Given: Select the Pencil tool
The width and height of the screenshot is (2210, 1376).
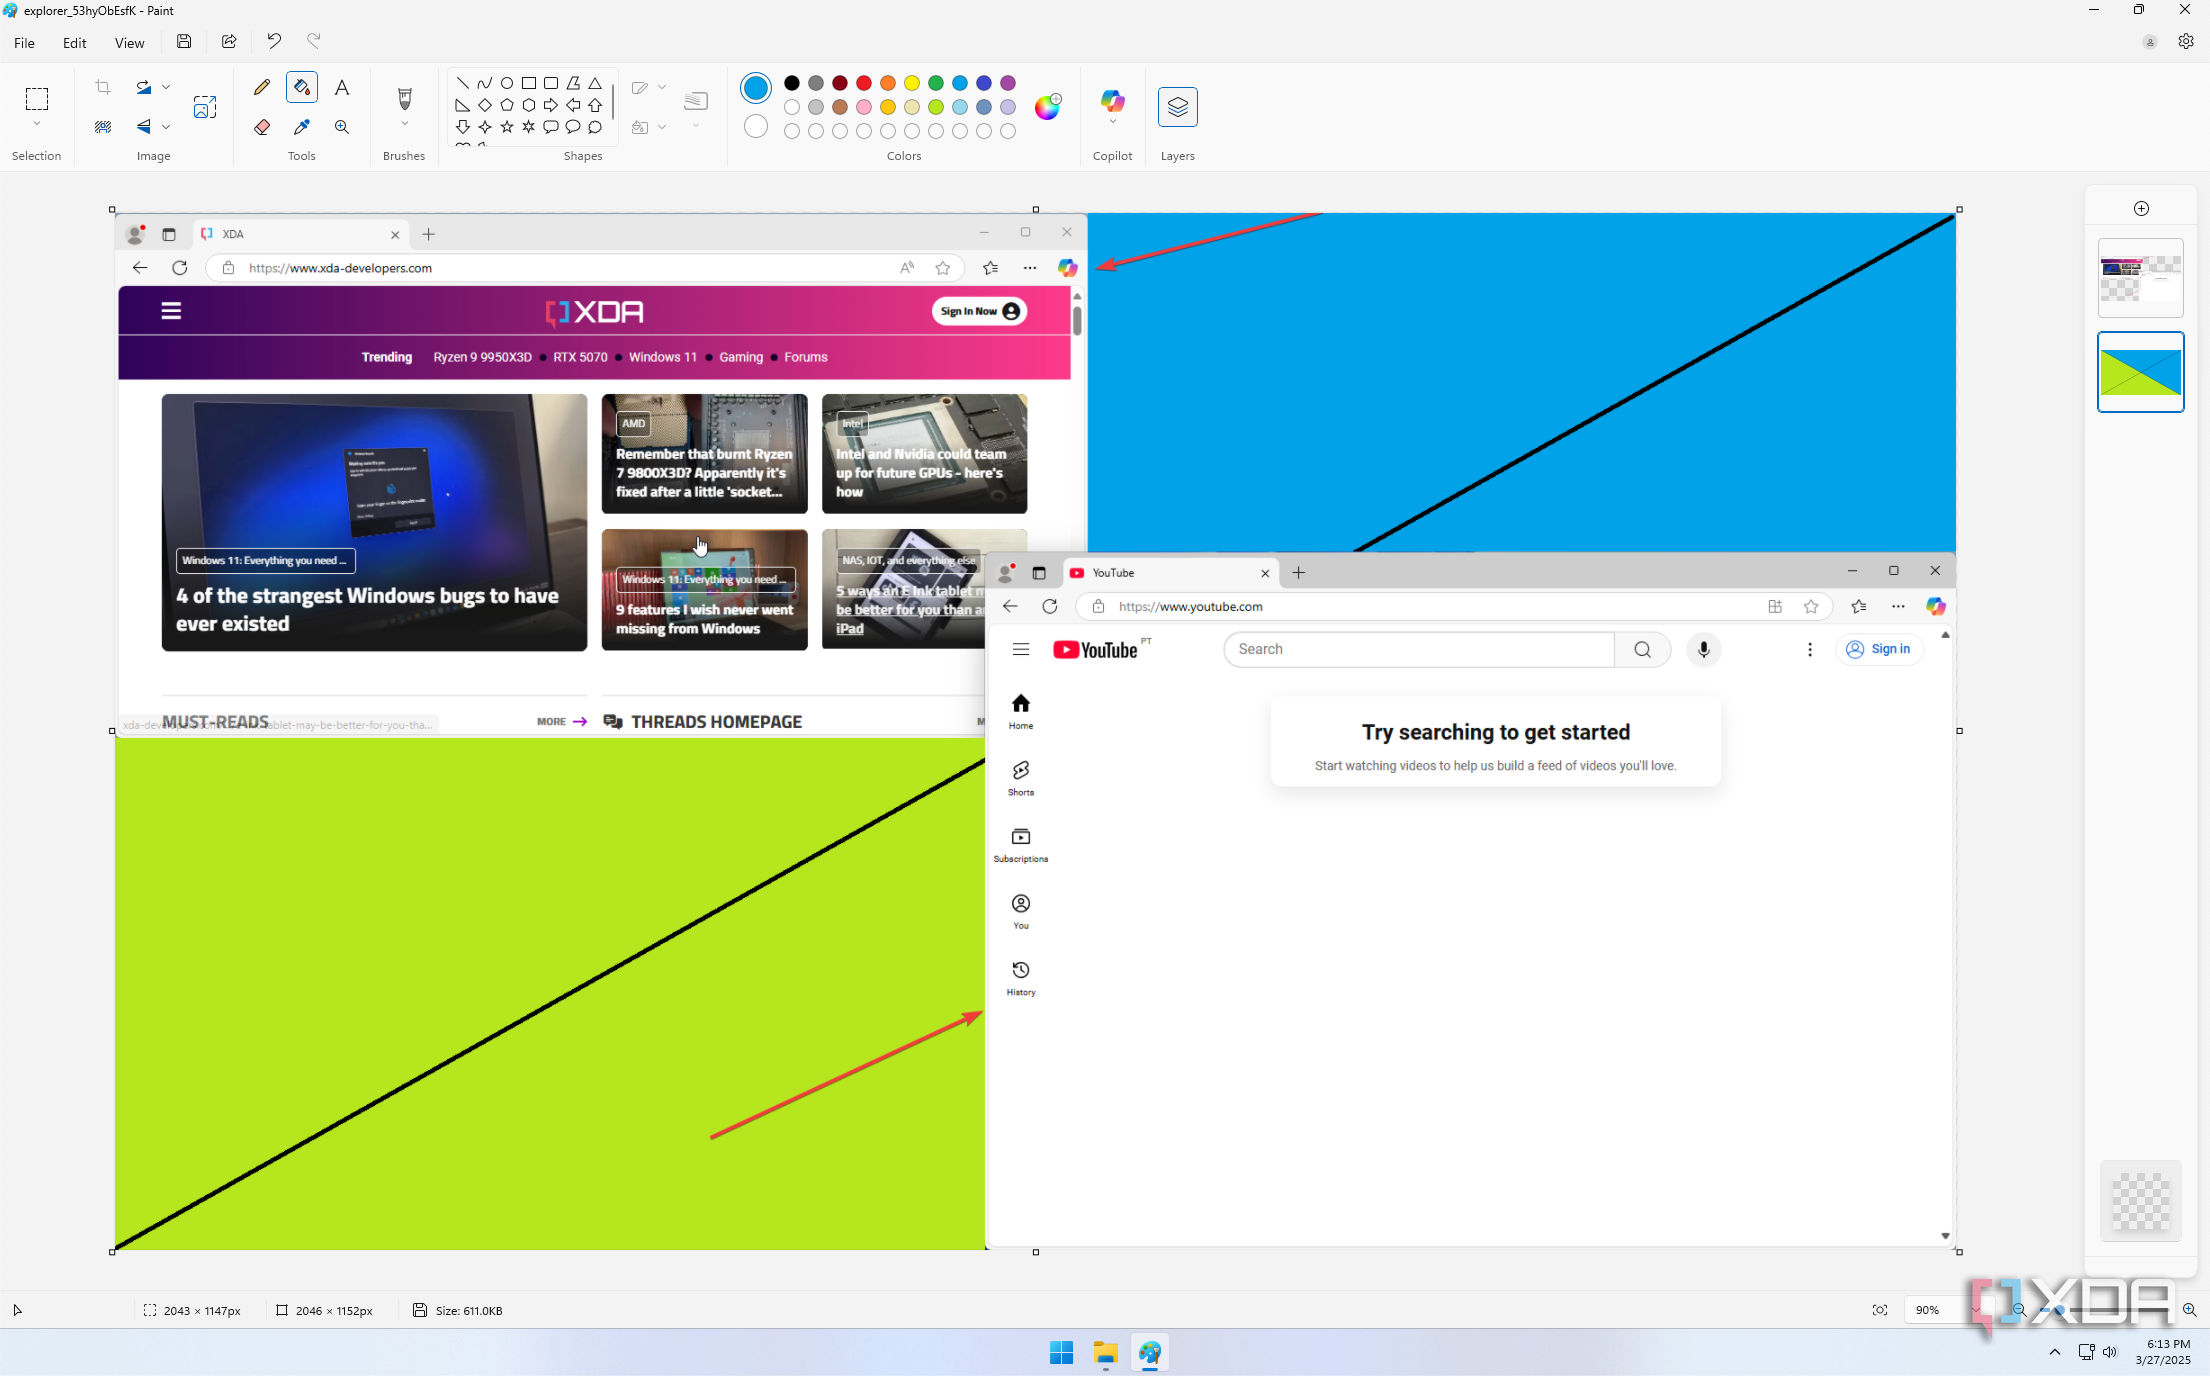Looking at the screenshot, I should (x=262, y=87).
